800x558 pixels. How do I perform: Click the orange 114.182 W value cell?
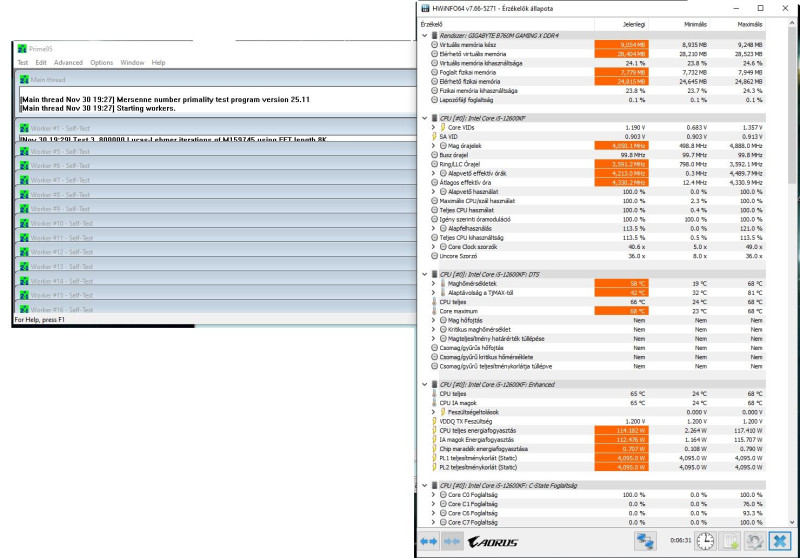click(621, 430)
